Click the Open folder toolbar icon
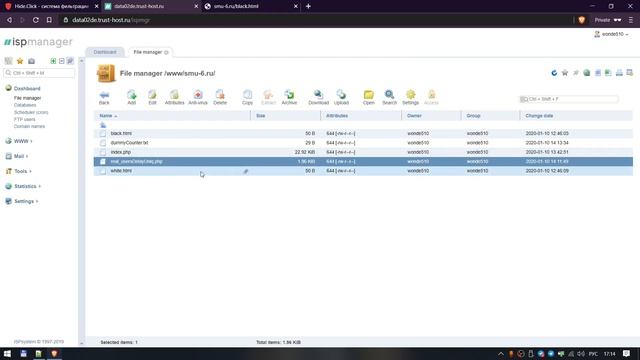This screenshot has height=360, width=640. [x=369, y=98]
